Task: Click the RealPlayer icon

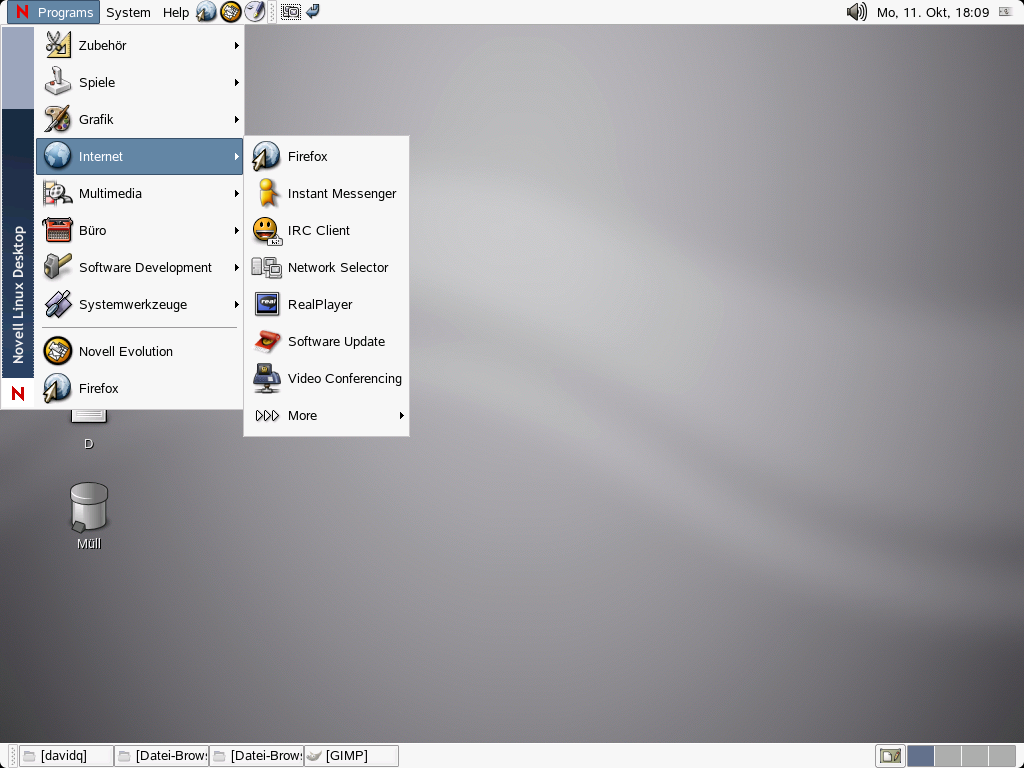Action: coord(266,304)
